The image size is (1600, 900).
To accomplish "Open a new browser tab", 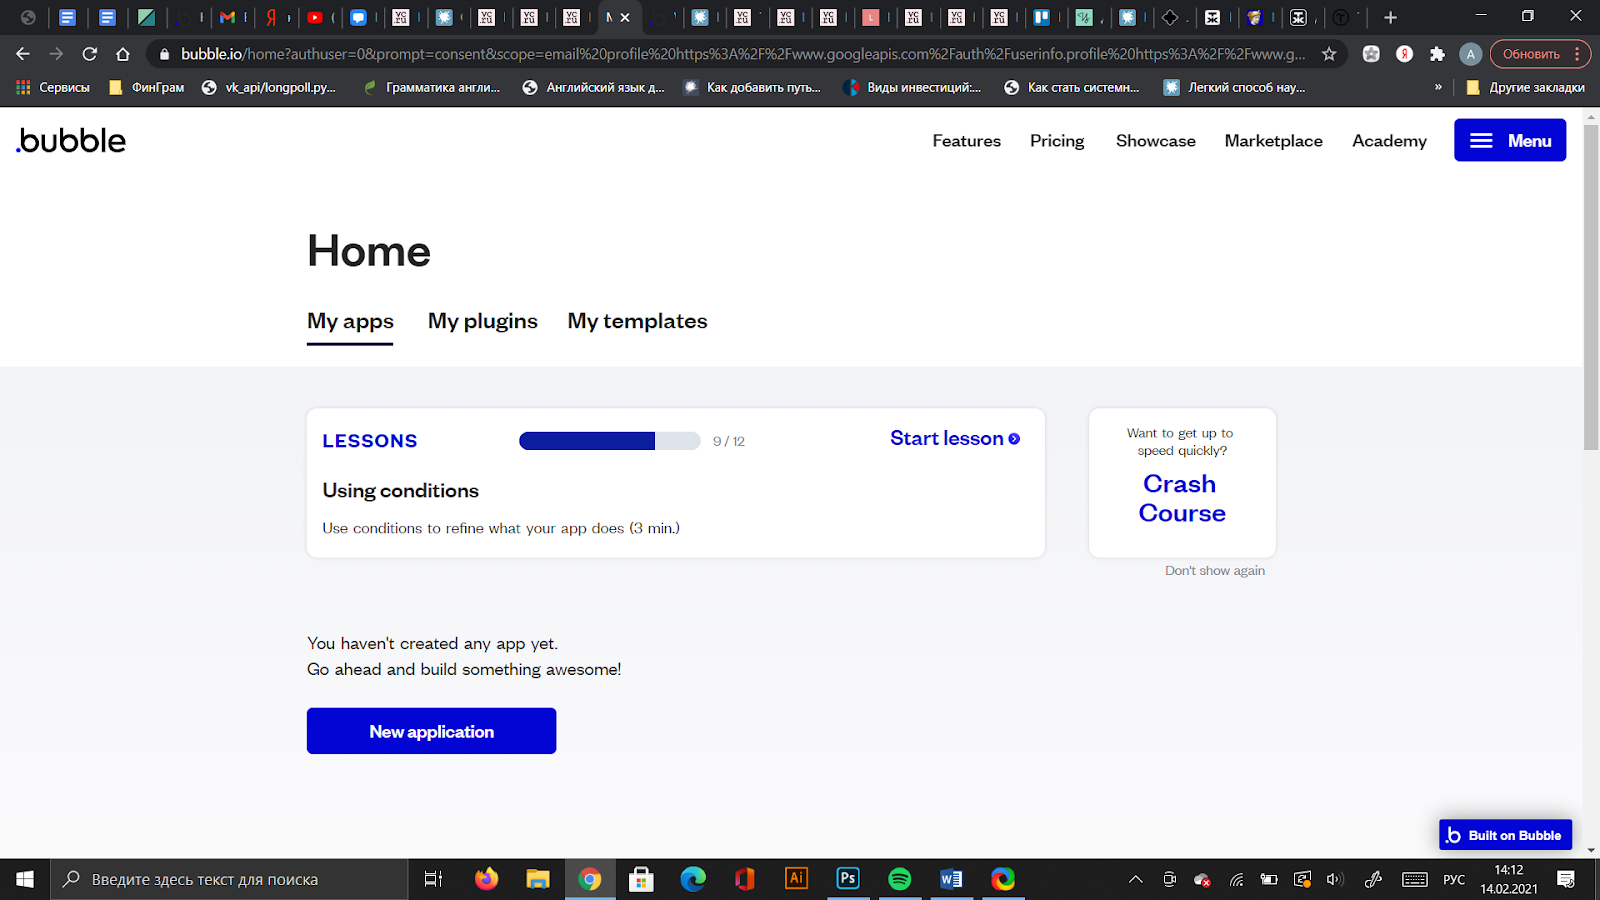I will (1390, 17).
